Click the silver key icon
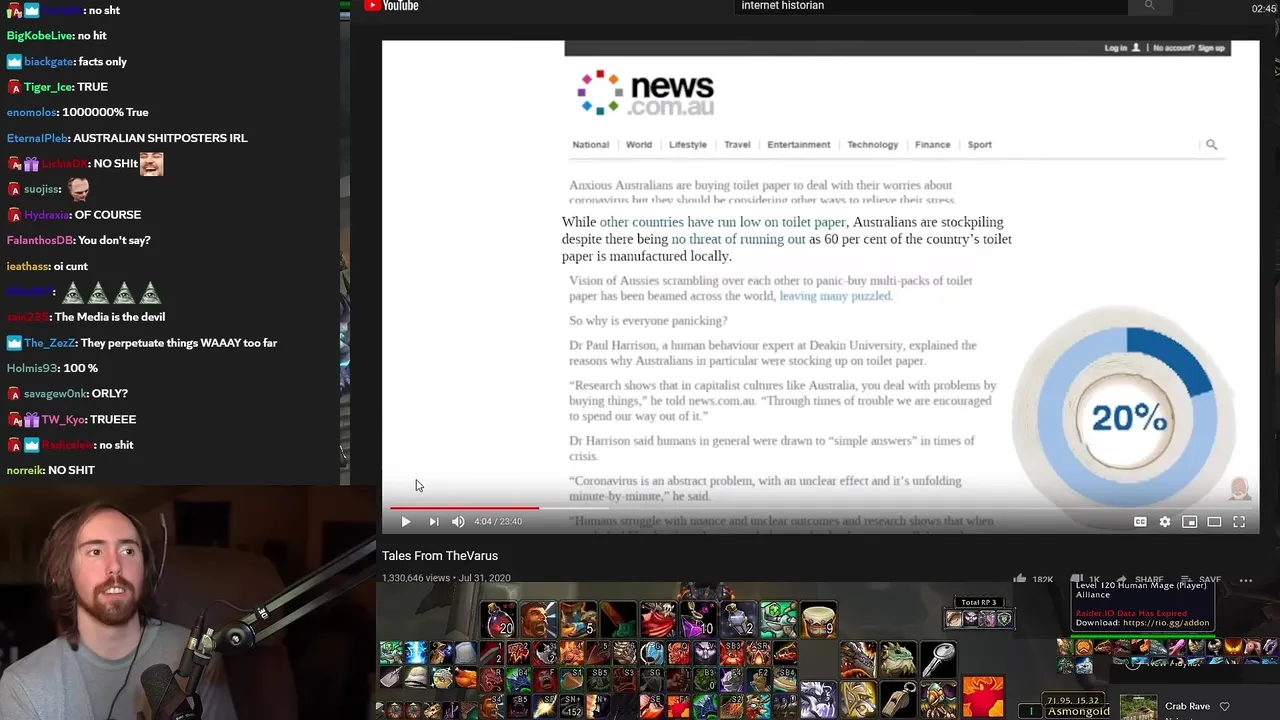This screenshot has width=1280, height=720. pyautogui.click(x=938, y=660)
